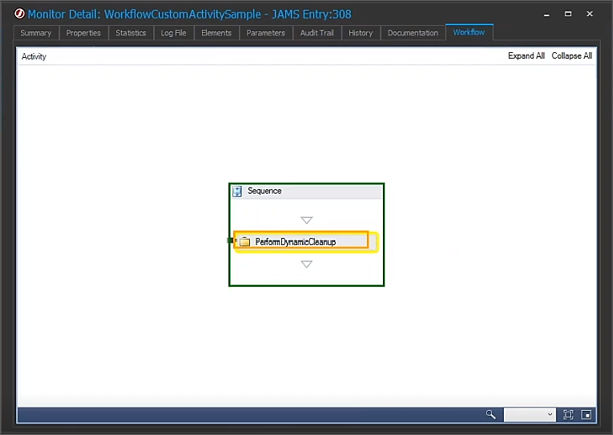The image size is (613, 435).
Task: Open the Statistics tab
Action: [131, 33]
